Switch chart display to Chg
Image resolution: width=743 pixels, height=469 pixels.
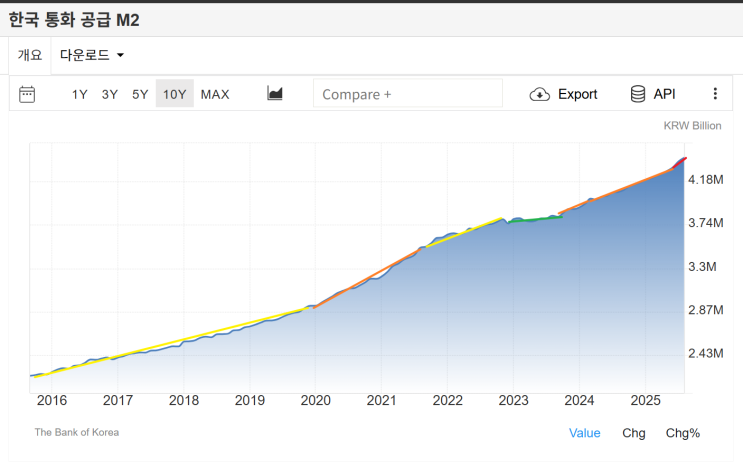[634, 433]
